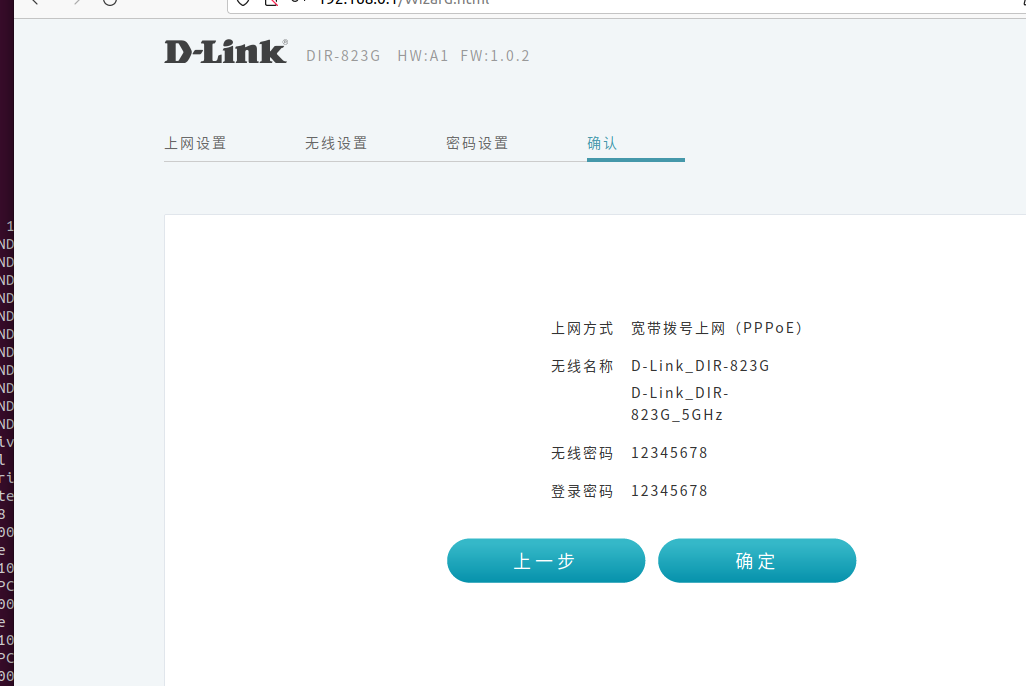Open the 无线设置 wizard tab
The image size is (1026, 686).
336,143
